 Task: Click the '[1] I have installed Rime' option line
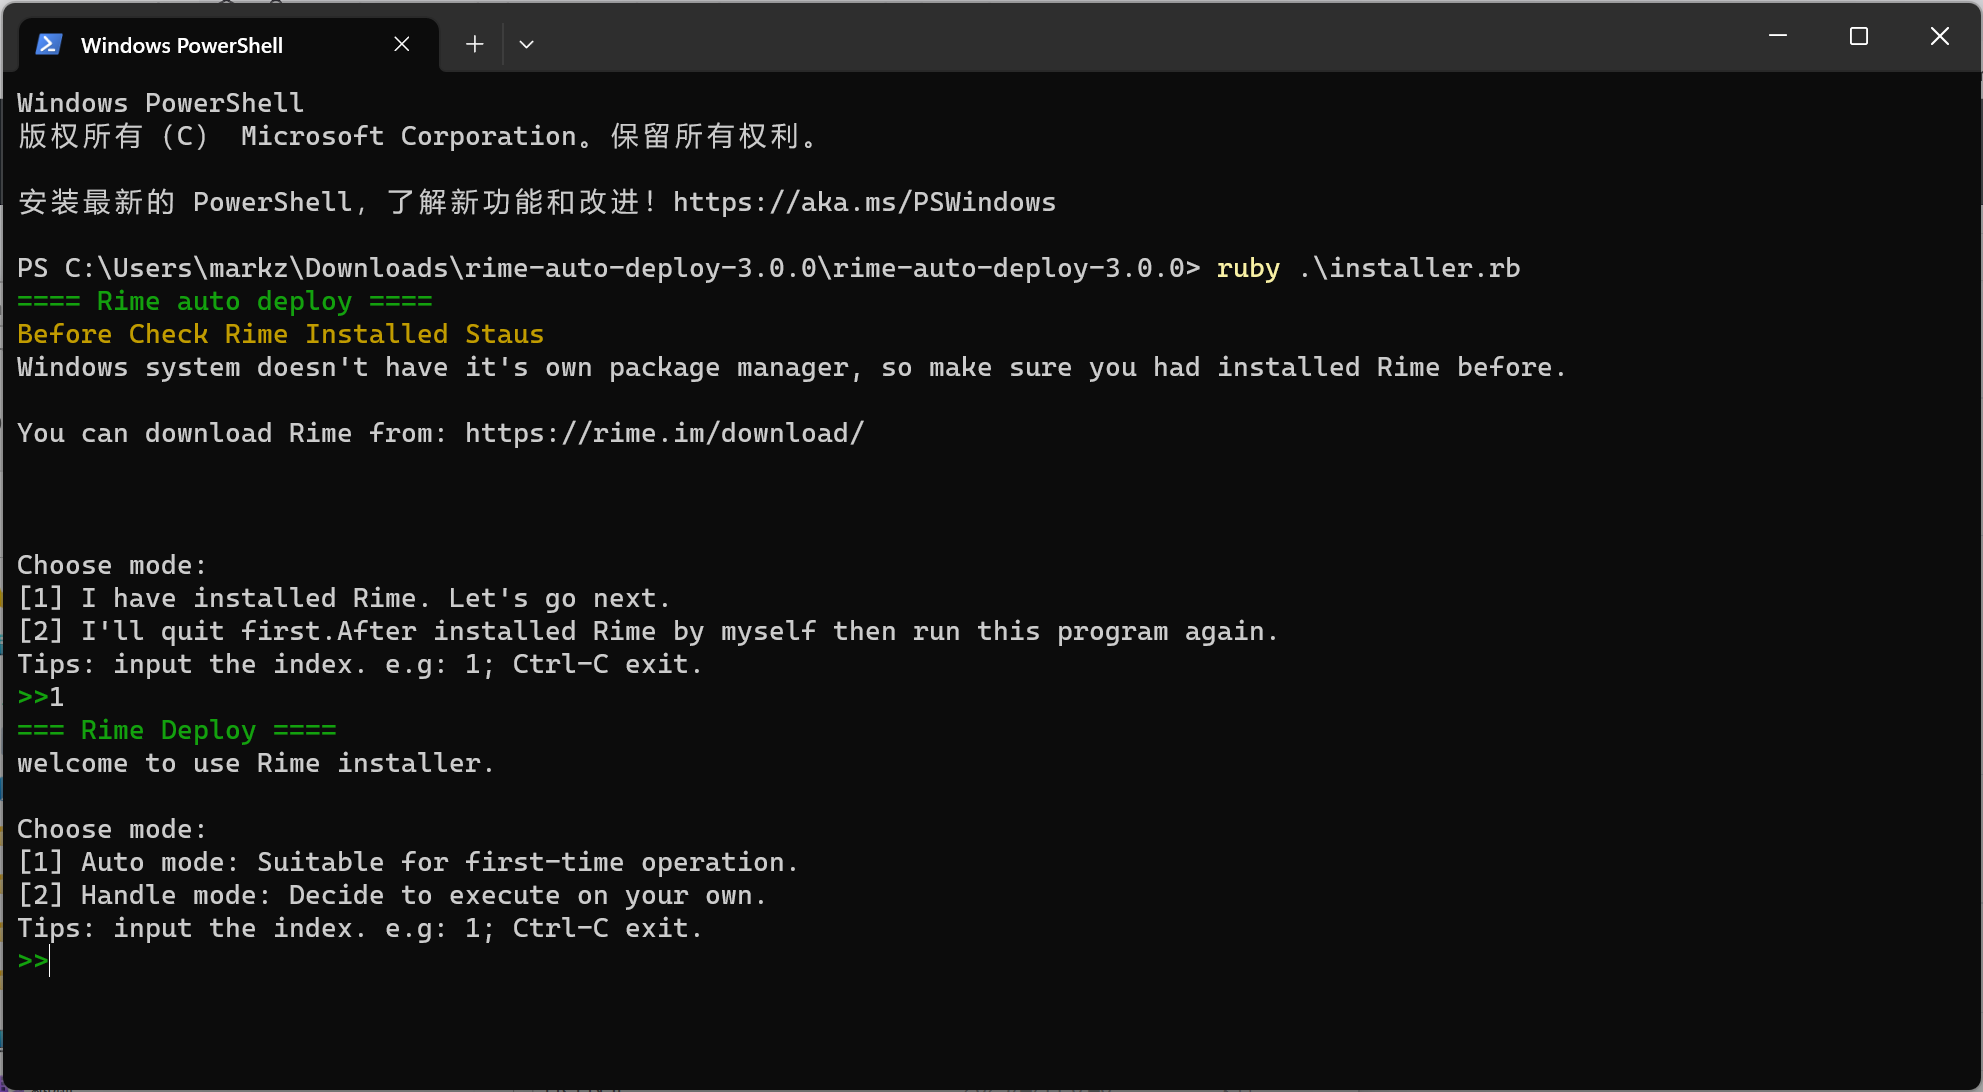point(344,598)
